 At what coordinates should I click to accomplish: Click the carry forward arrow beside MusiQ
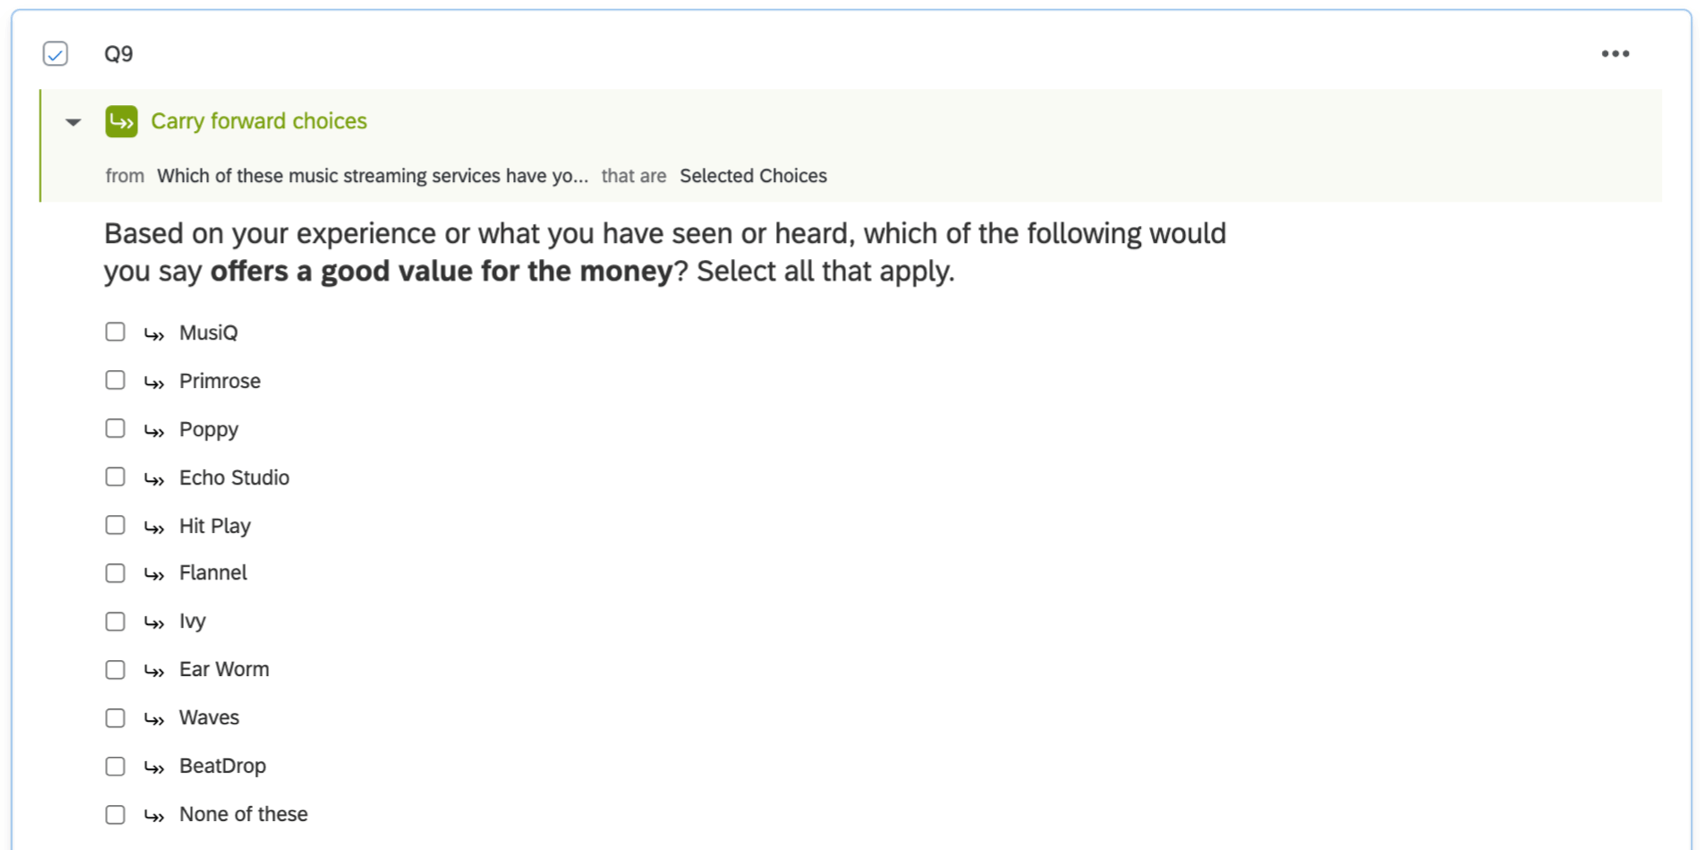tap(155, 332)
